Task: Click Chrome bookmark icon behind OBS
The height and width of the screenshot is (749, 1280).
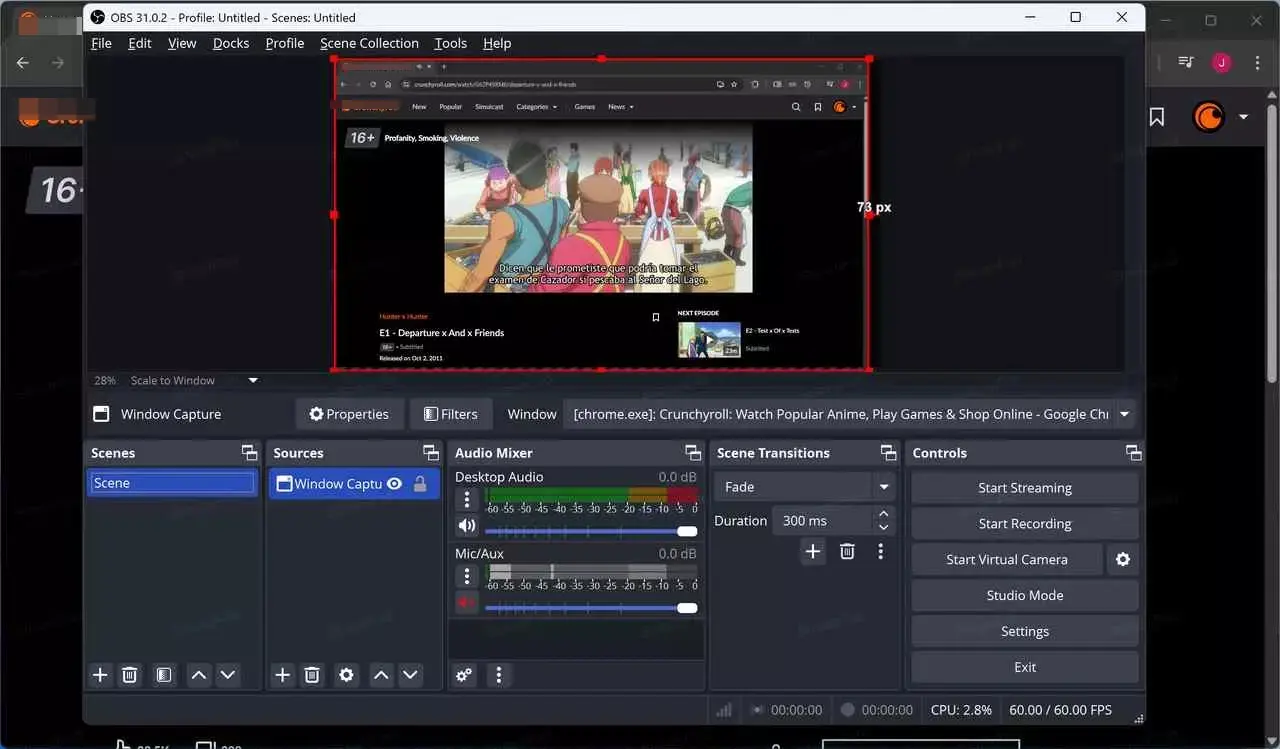Action: [x=1157, y=117]
